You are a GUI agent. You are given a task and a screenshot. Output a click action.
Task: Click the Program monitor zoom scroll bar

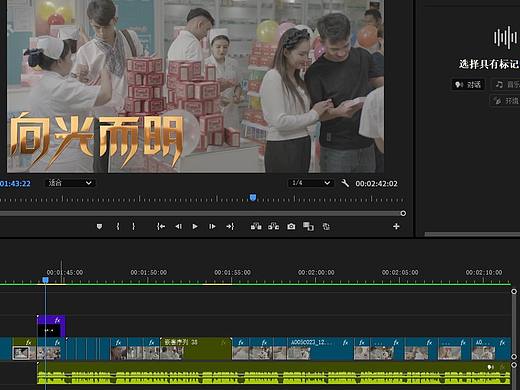click(201, 213)
